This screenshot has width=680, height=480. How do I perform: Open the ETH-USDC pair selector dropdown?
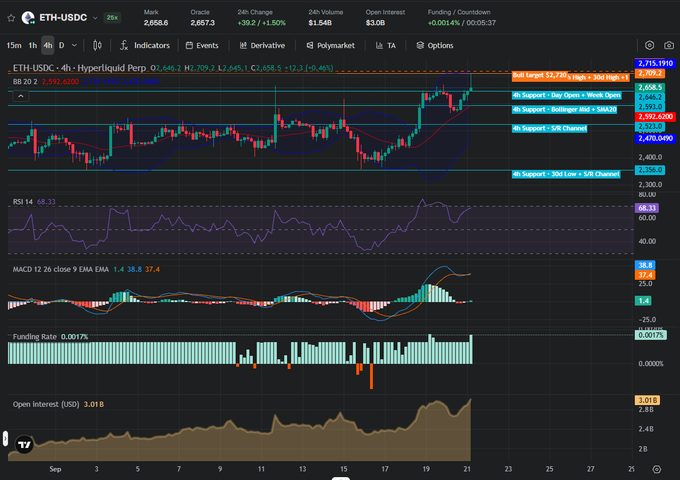95,18
